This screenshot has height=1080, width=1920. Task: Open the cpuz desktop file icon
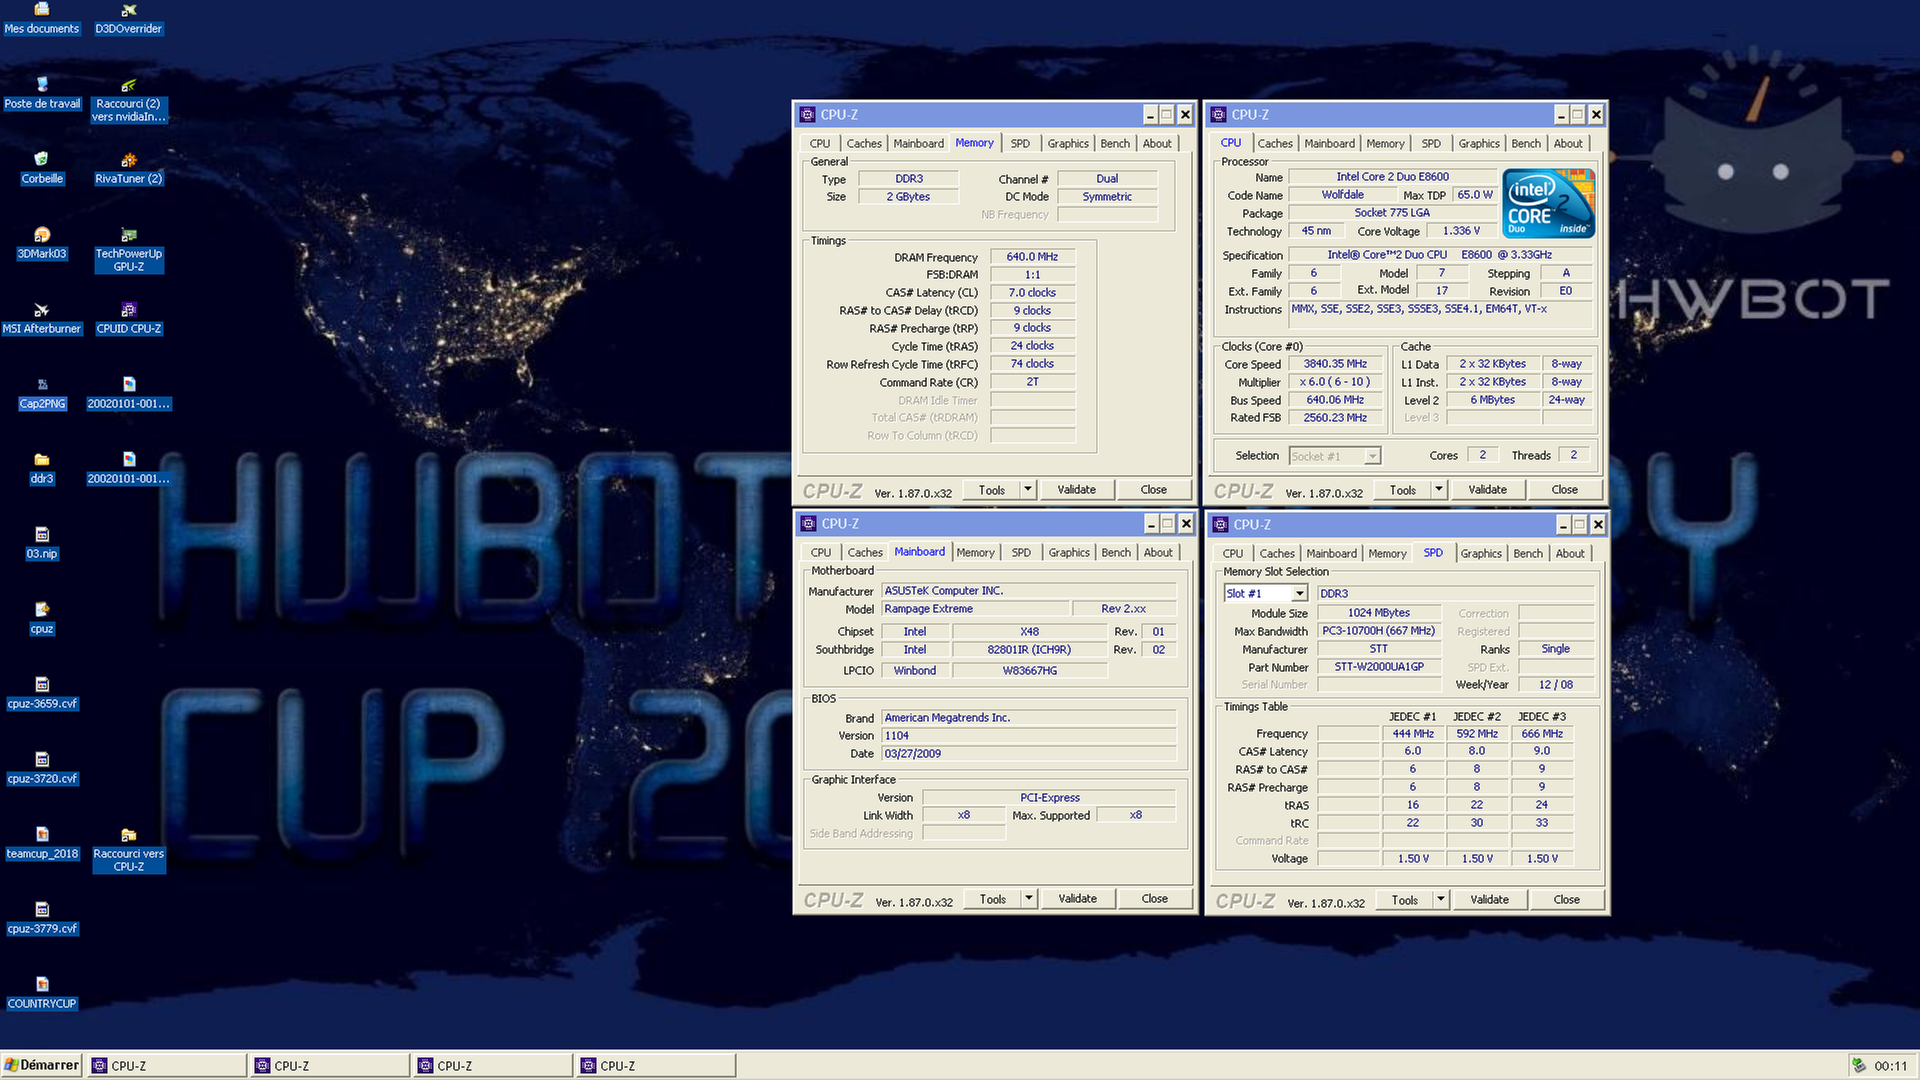41,618
